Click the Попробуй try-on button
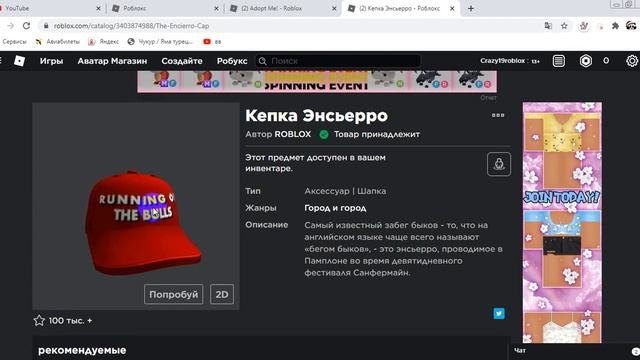This screenshot has width=640, height=360. pyautogui.click(x=173, y=294)
